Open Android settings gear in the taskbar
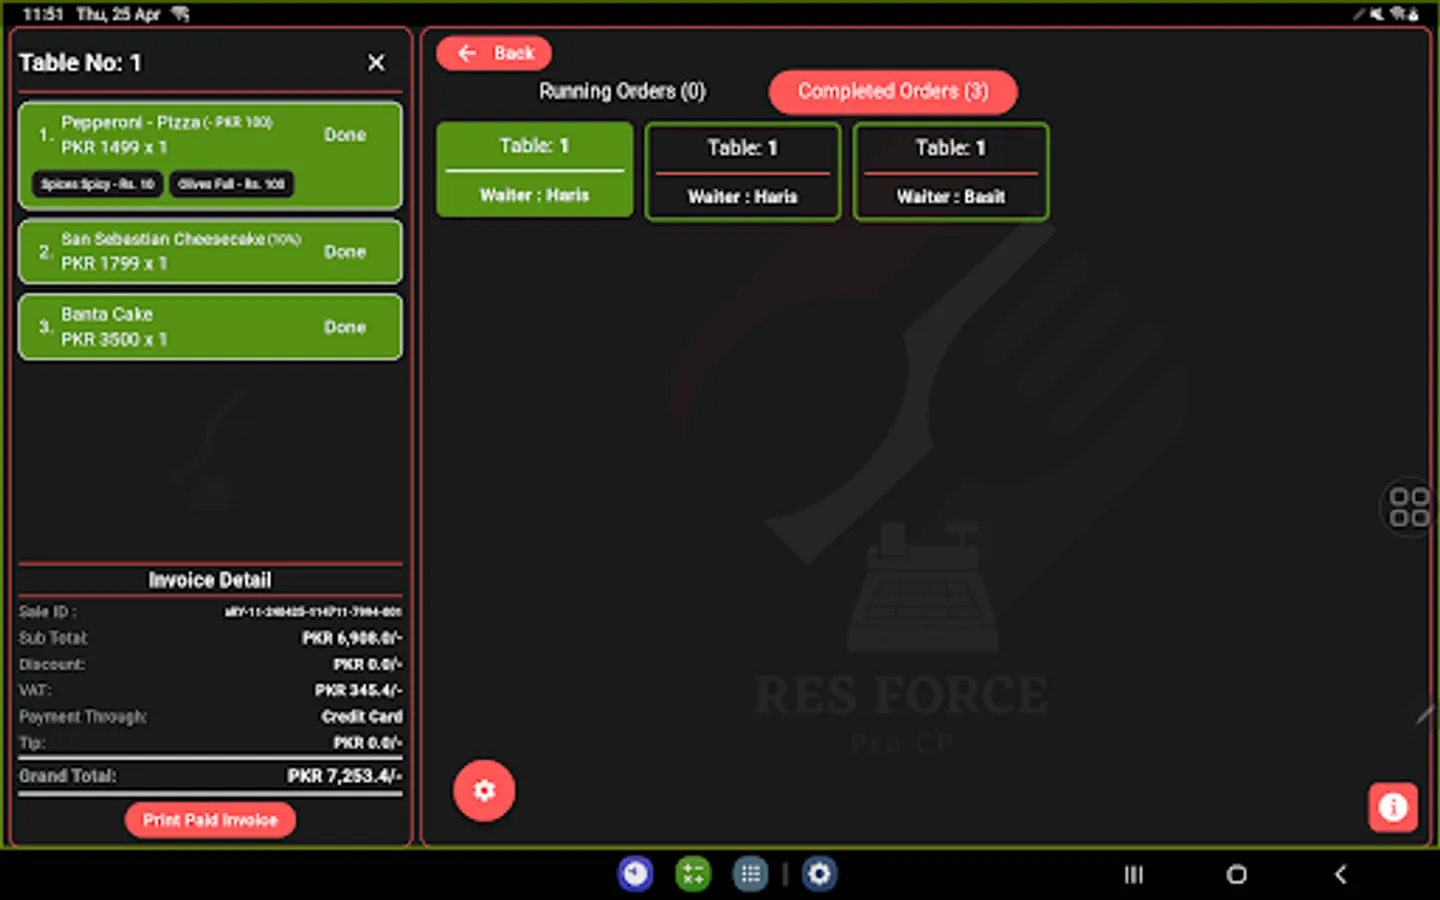This screenshot has width=1440, height=900. tap(820, 874)
